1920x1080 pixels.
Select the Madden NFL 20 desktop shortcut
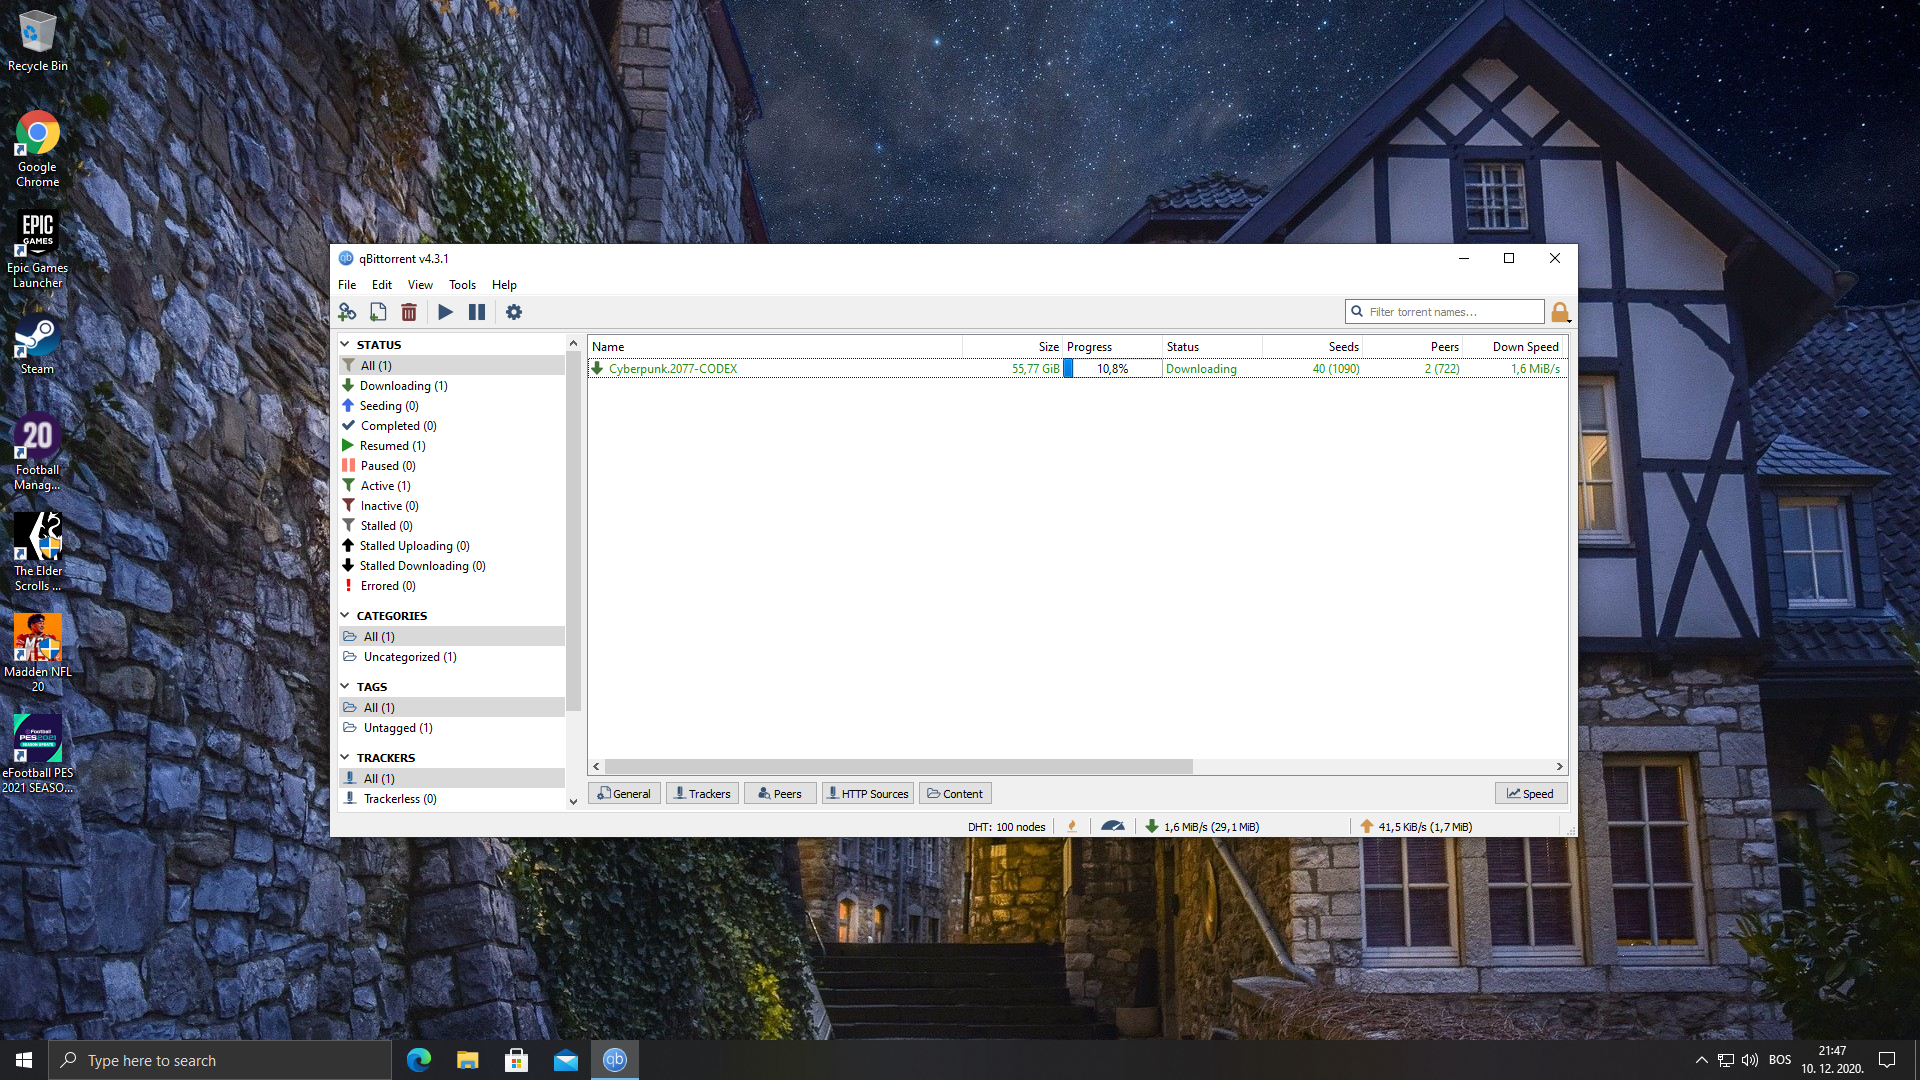point(38,654)
